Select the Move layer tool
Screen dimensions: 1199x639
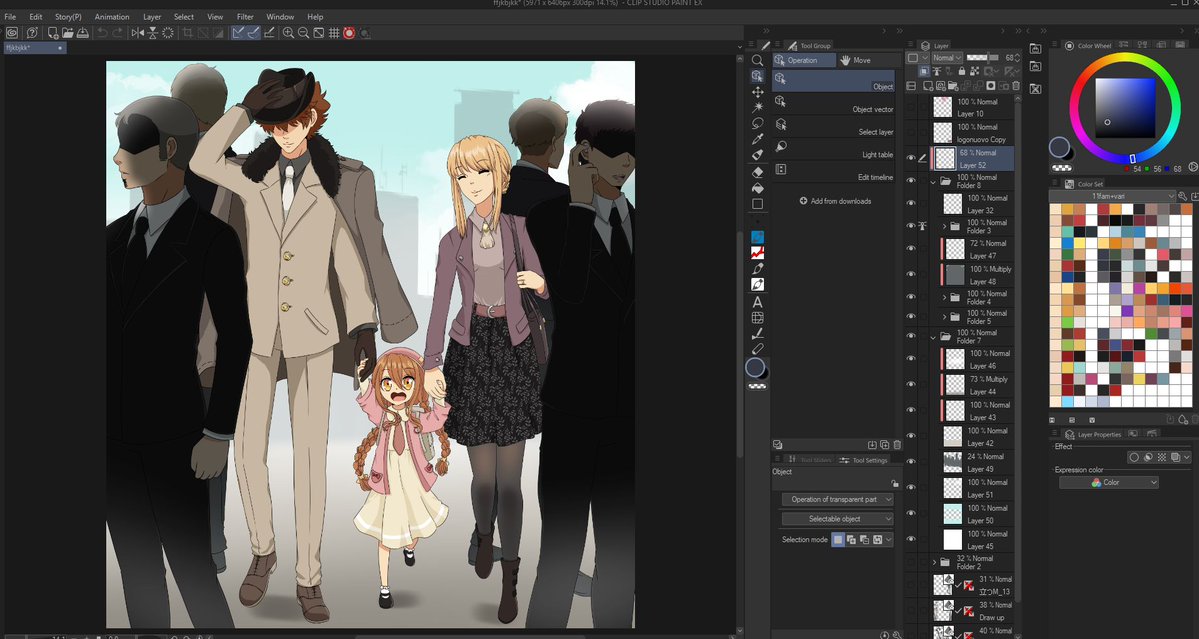coord(757,92)
